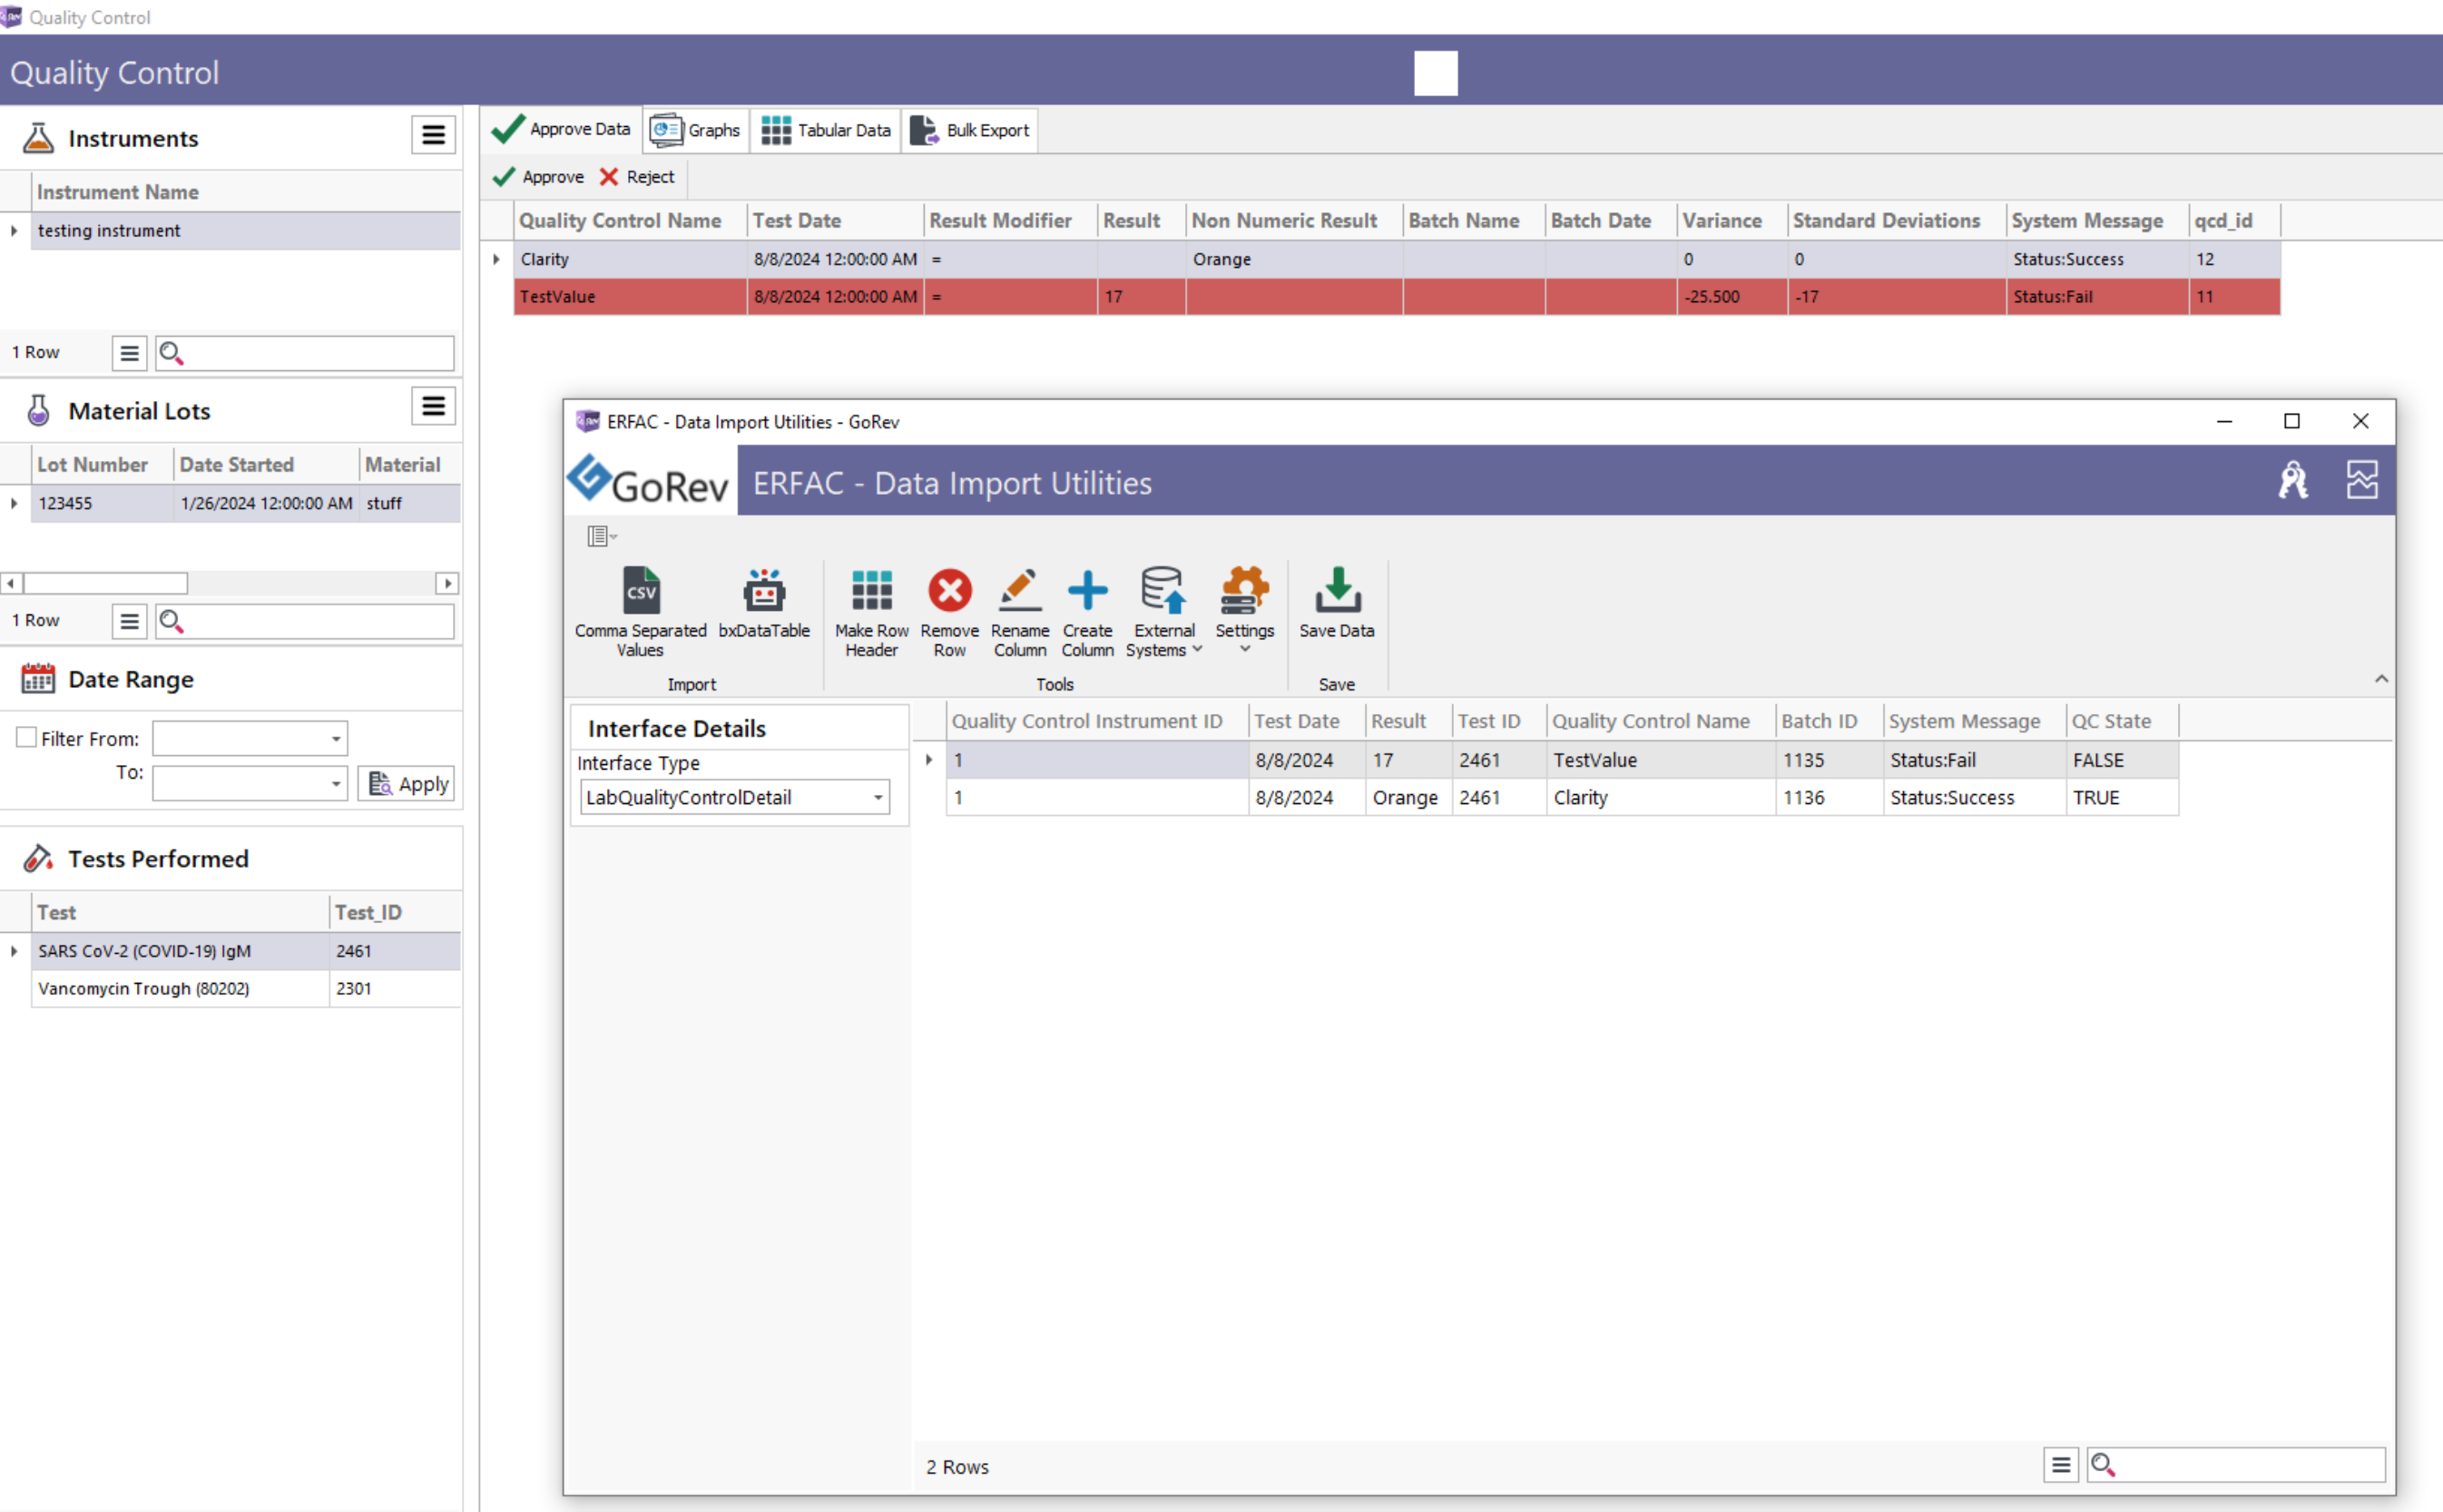Screen dimensions: 2443x1512
Task: Click the ERFAC grid search magnifier icon
Action: click(2103, 1465)
